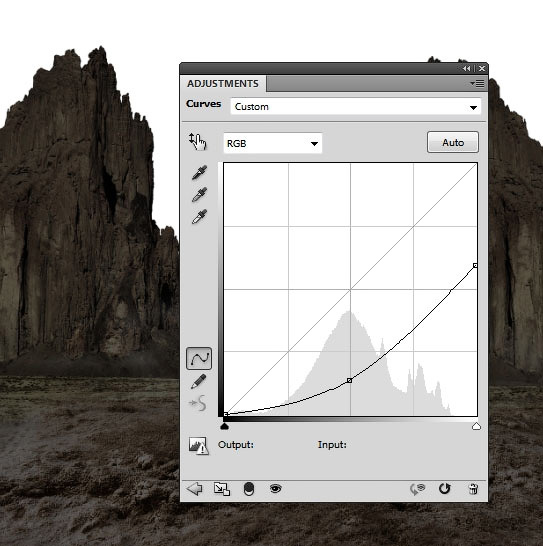Click the Output label
Image resolution: width=543 pixels, height=546 pixels.
(236, 445)
